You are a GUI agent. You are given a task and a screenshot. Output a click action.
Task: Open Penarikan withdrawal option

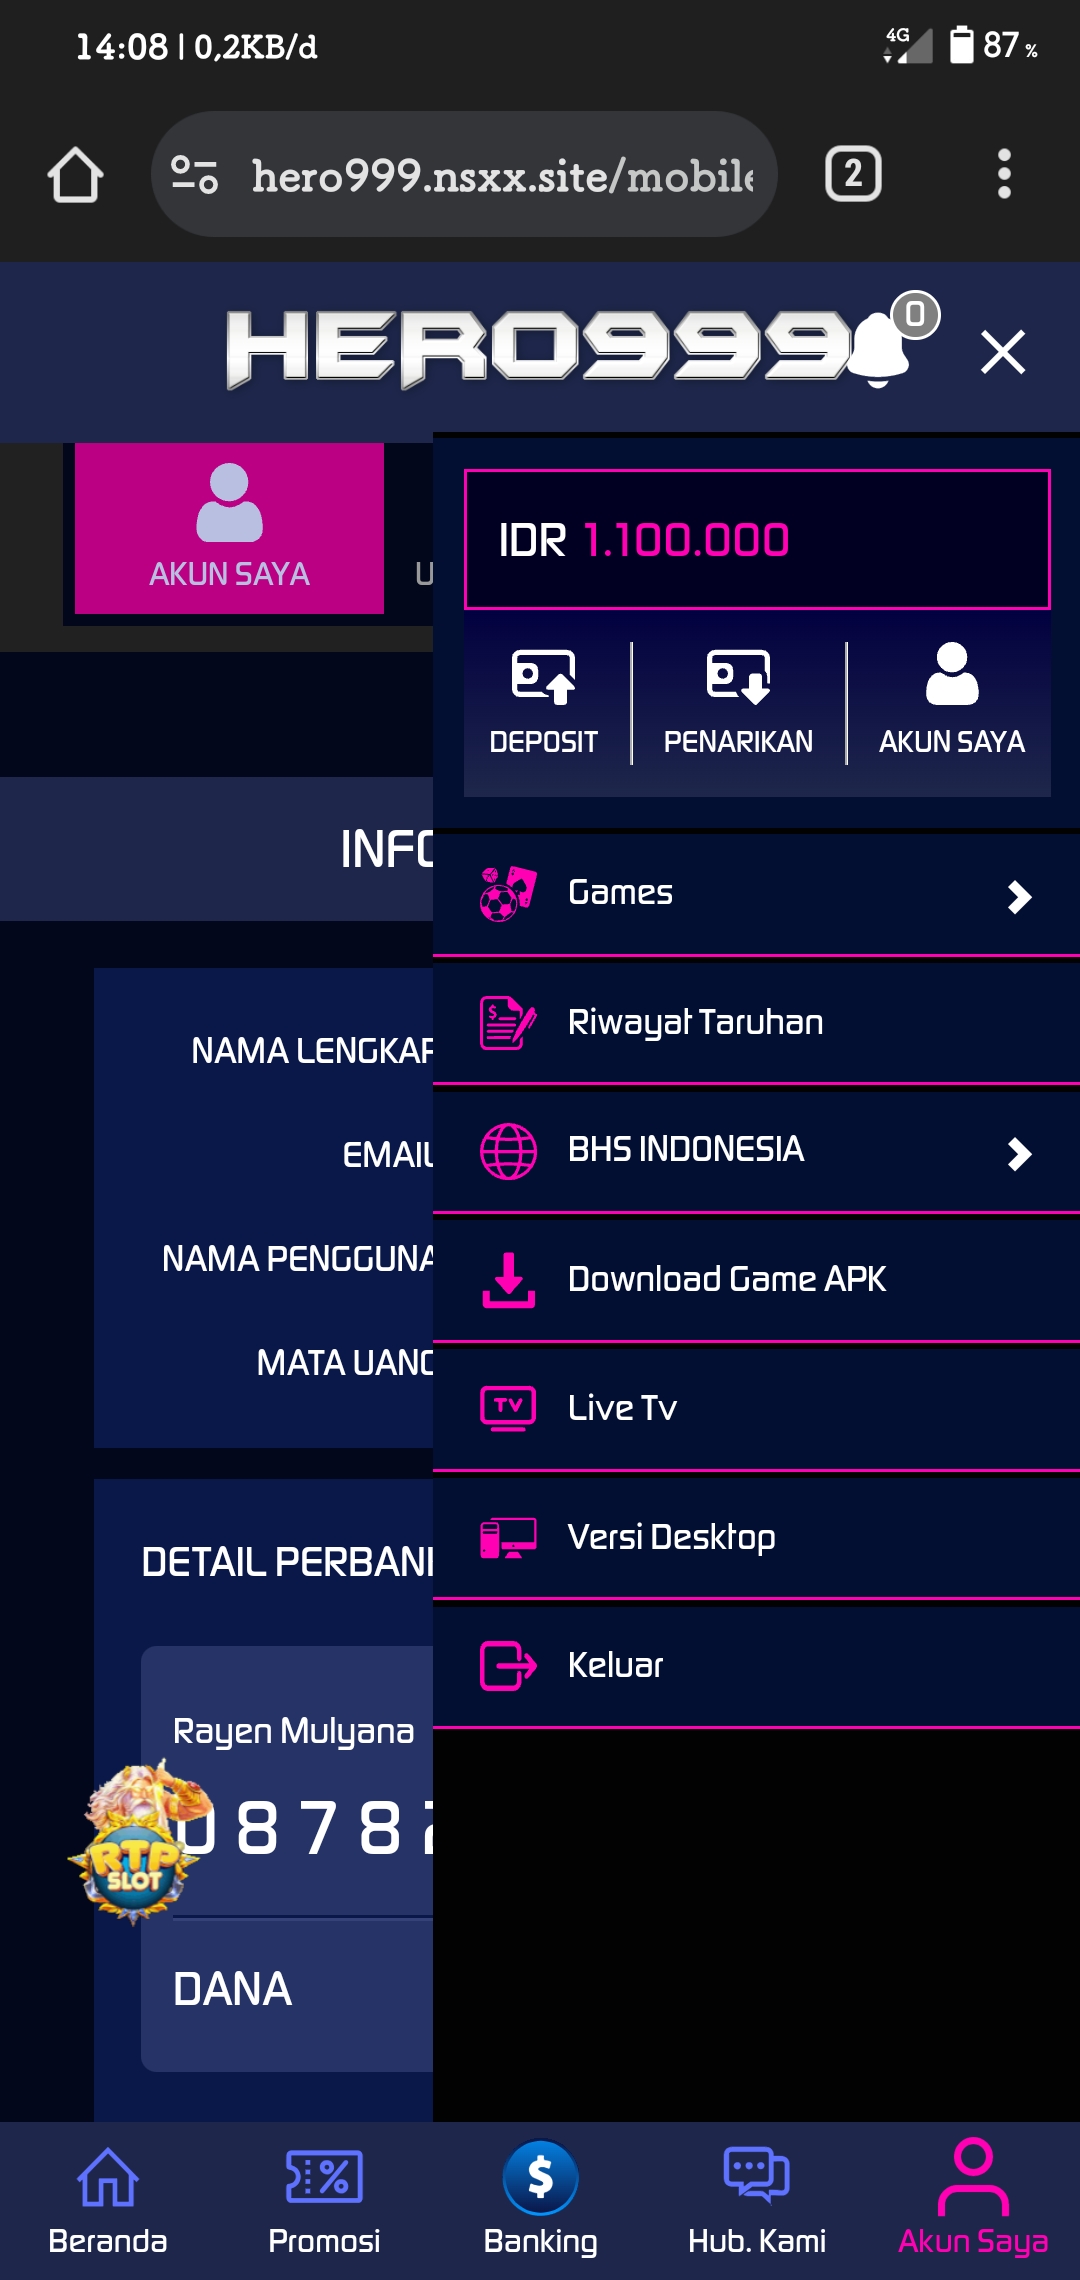(738, 700)
